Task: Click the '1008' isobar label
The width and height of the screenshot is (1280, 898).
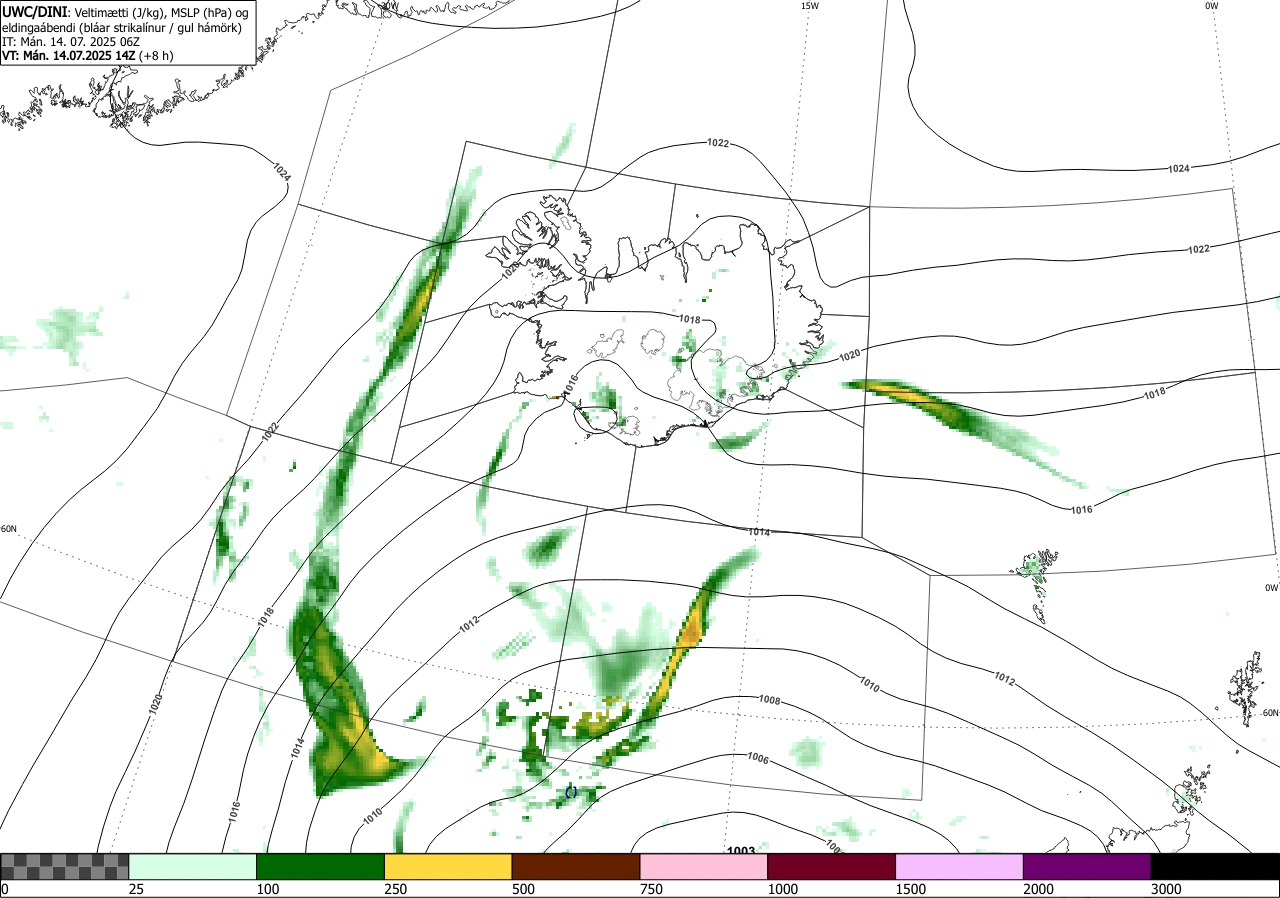Action: (x=769, y=699)
